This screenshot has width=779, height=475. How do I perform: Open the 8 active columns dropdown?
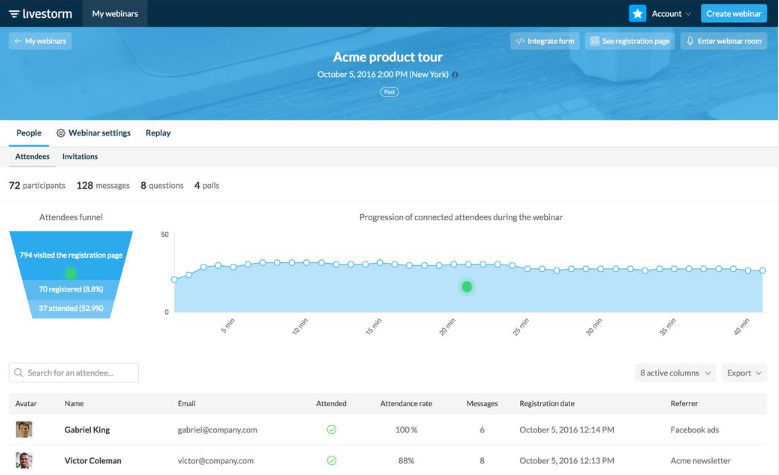coord(675,373)
